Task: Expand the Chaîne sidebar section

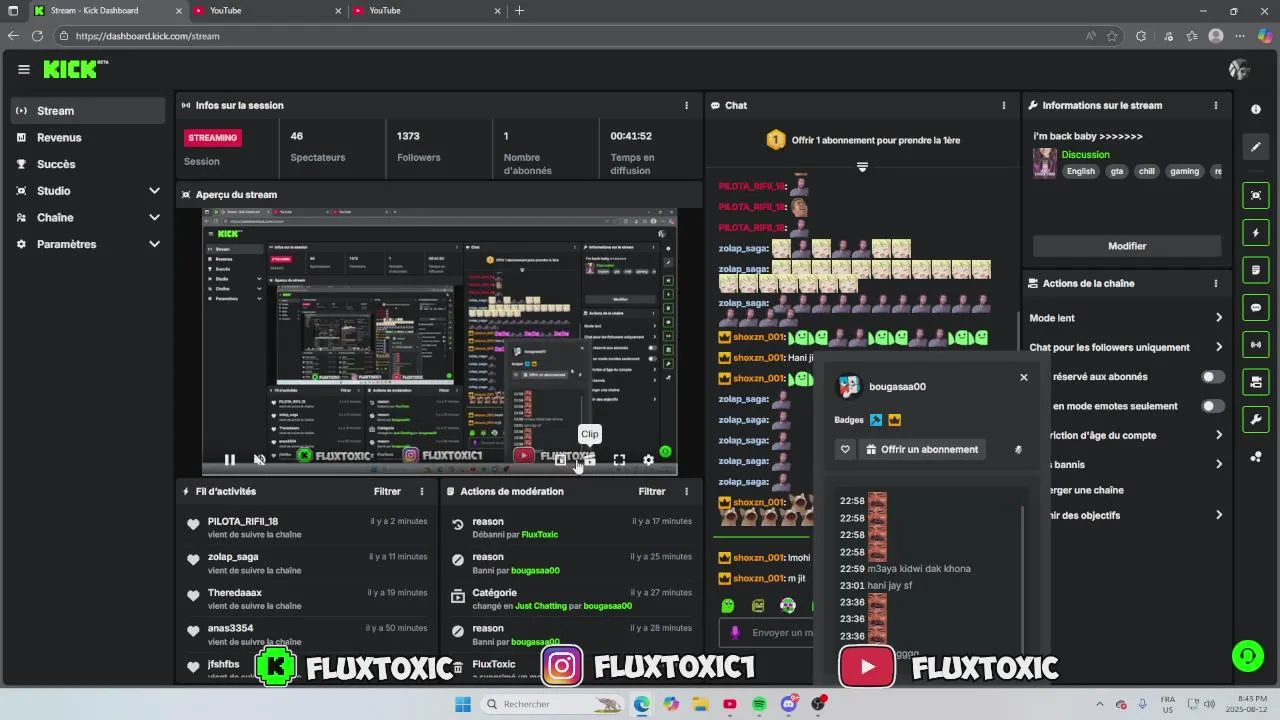Action: coord(88,217)
